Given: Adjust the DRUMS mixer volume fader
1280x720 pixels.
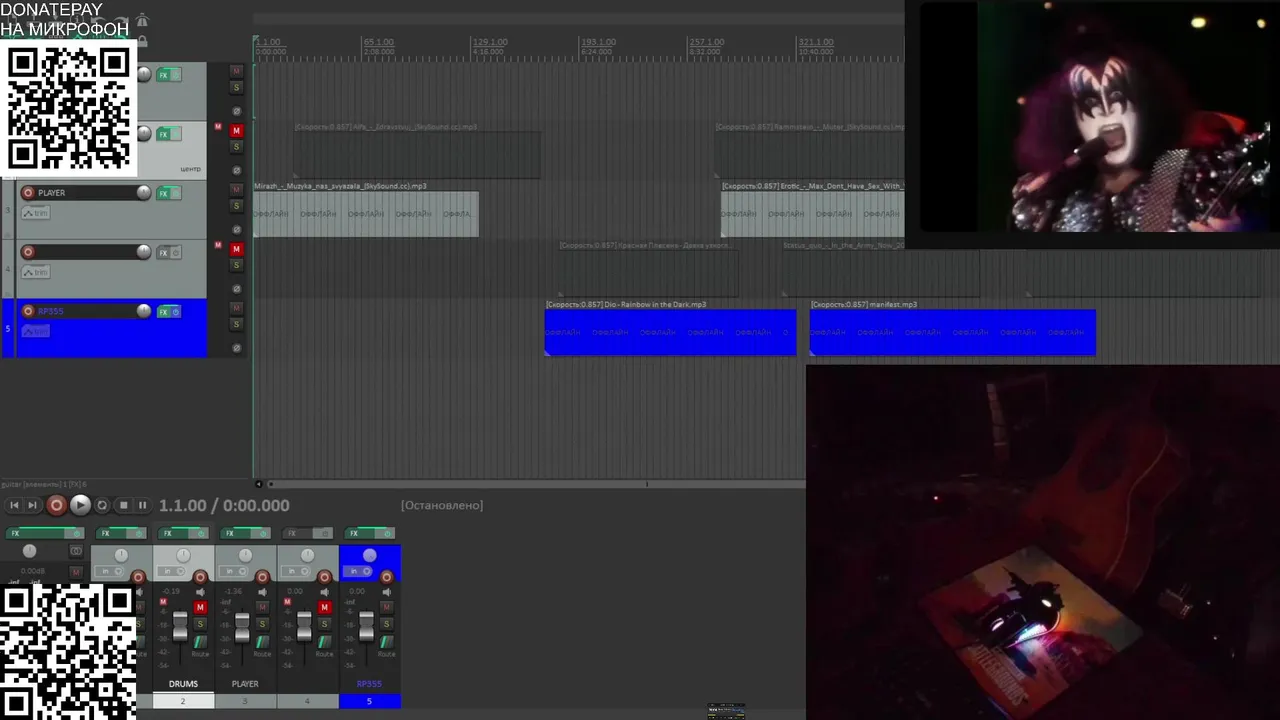Looking at the screenshot, I should (180, 627).
